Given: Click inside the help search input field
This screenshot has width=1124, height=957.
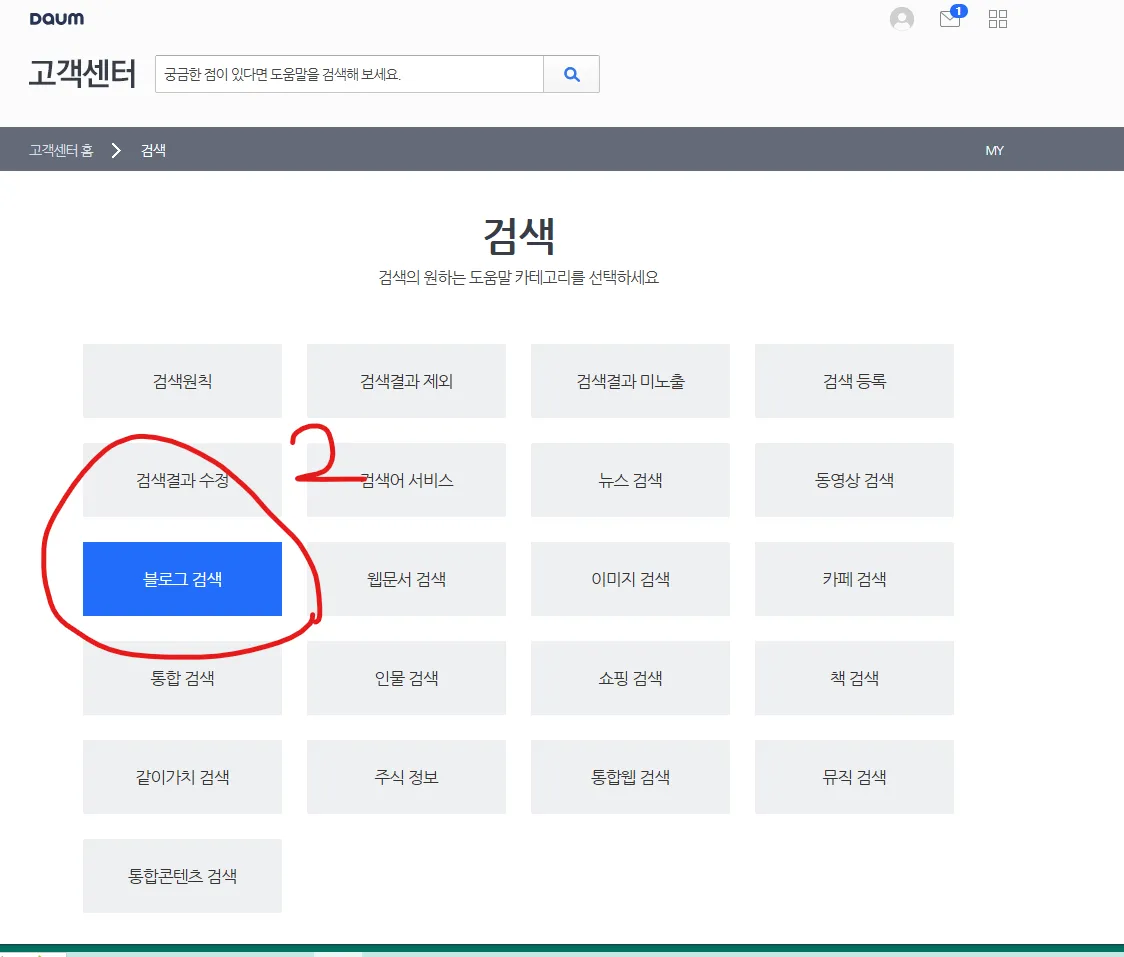Looking at the screenshot, I should click(340, 74).
